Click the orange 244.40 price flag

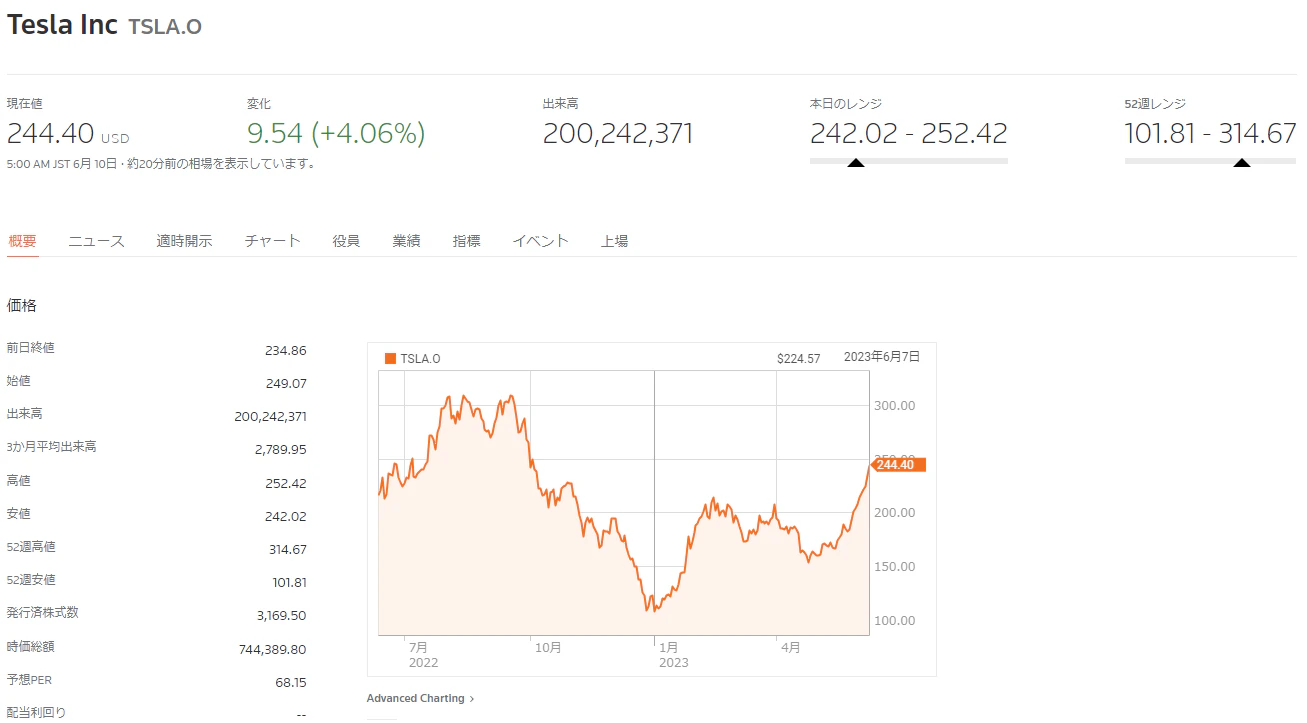[x=899, y=465]
